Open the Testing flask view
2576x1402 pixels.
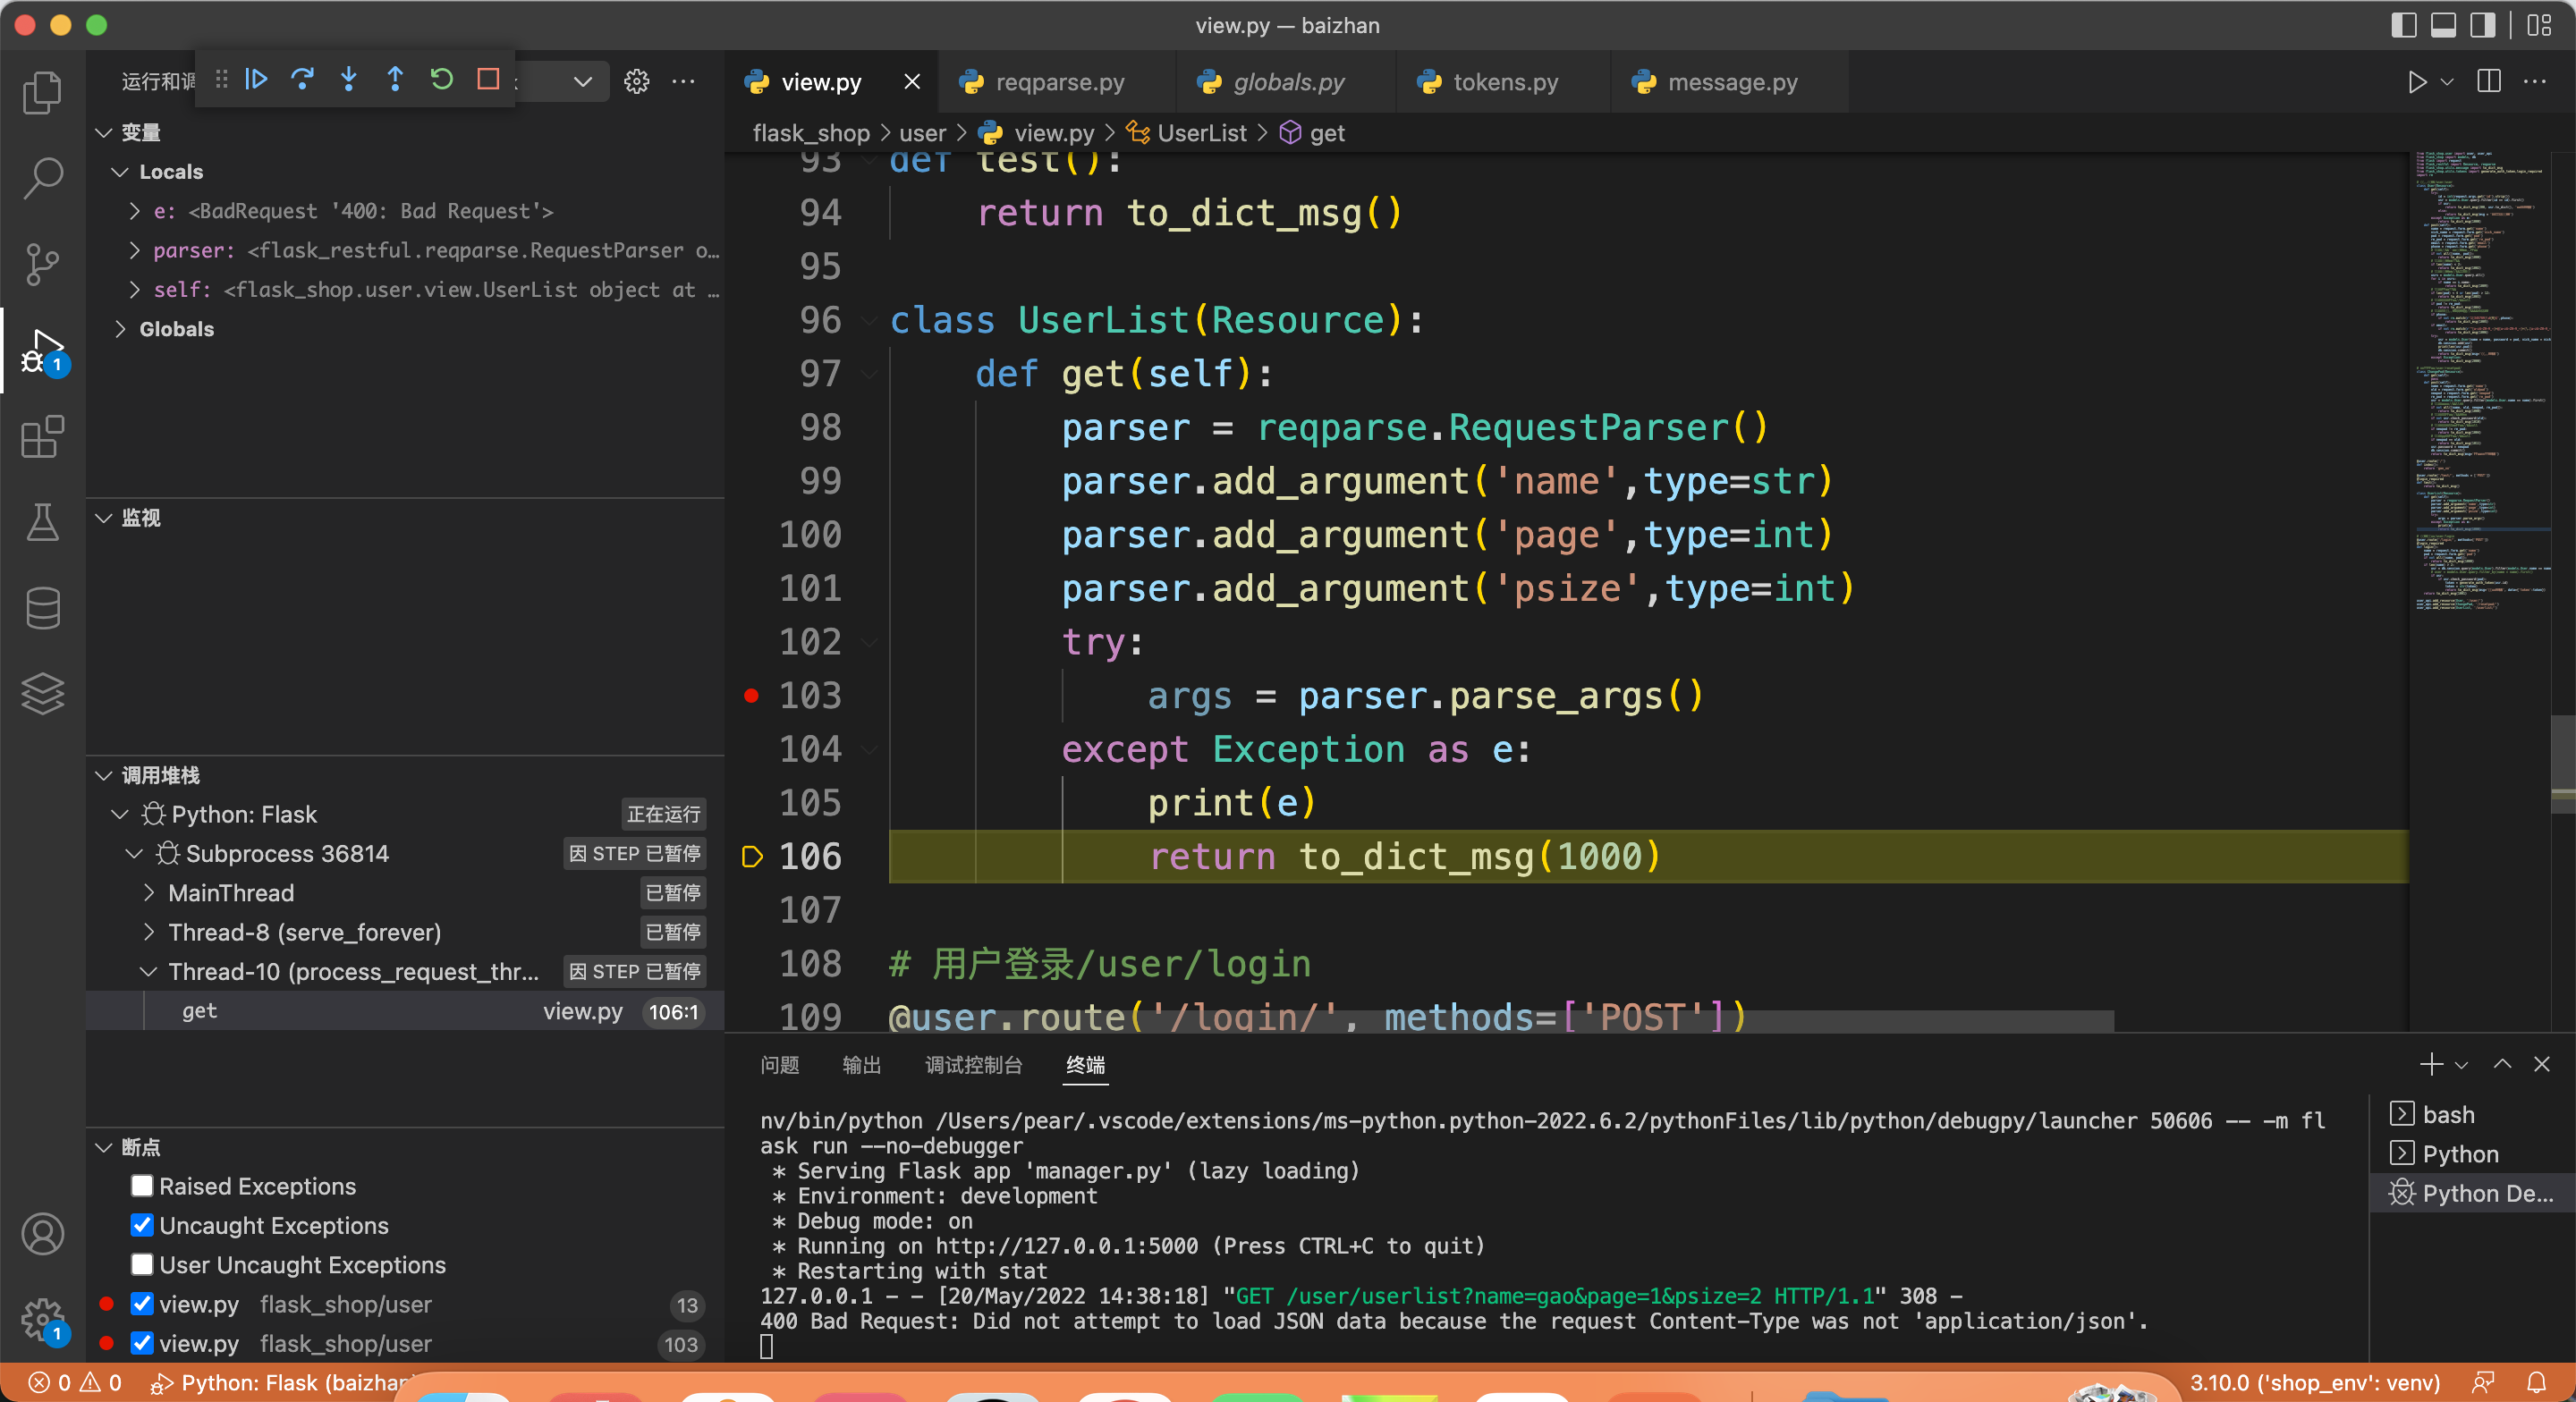pyautogui.click(x=42, y=522)
